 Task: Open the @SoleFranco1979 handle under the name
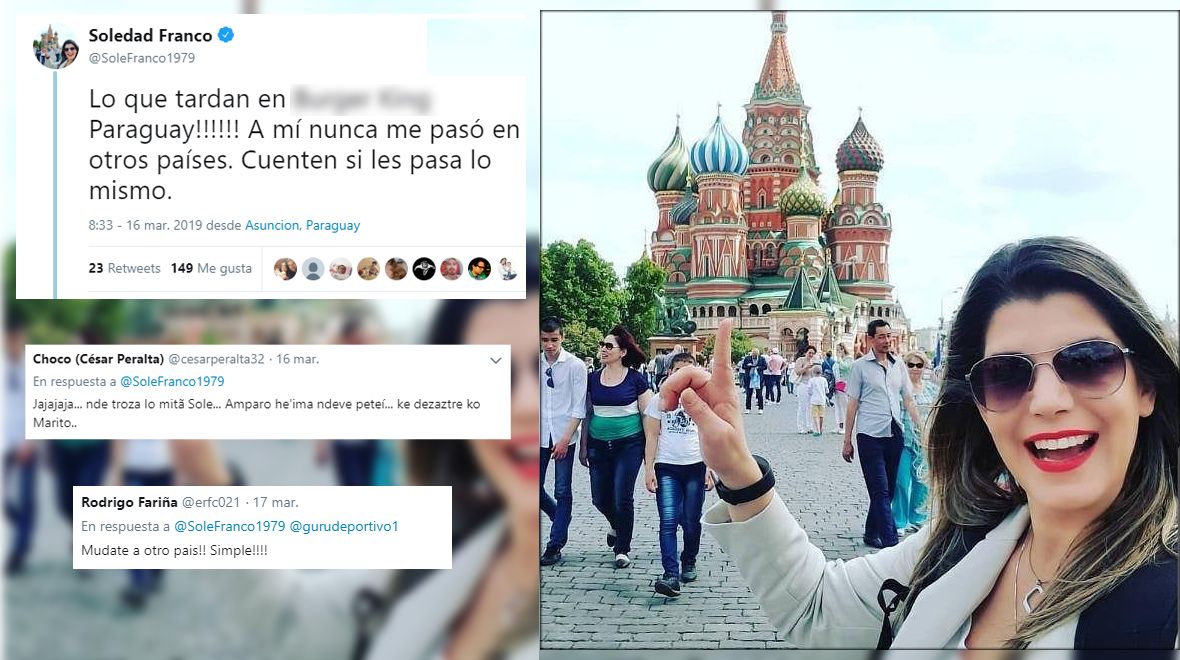(x=141, y=58)
